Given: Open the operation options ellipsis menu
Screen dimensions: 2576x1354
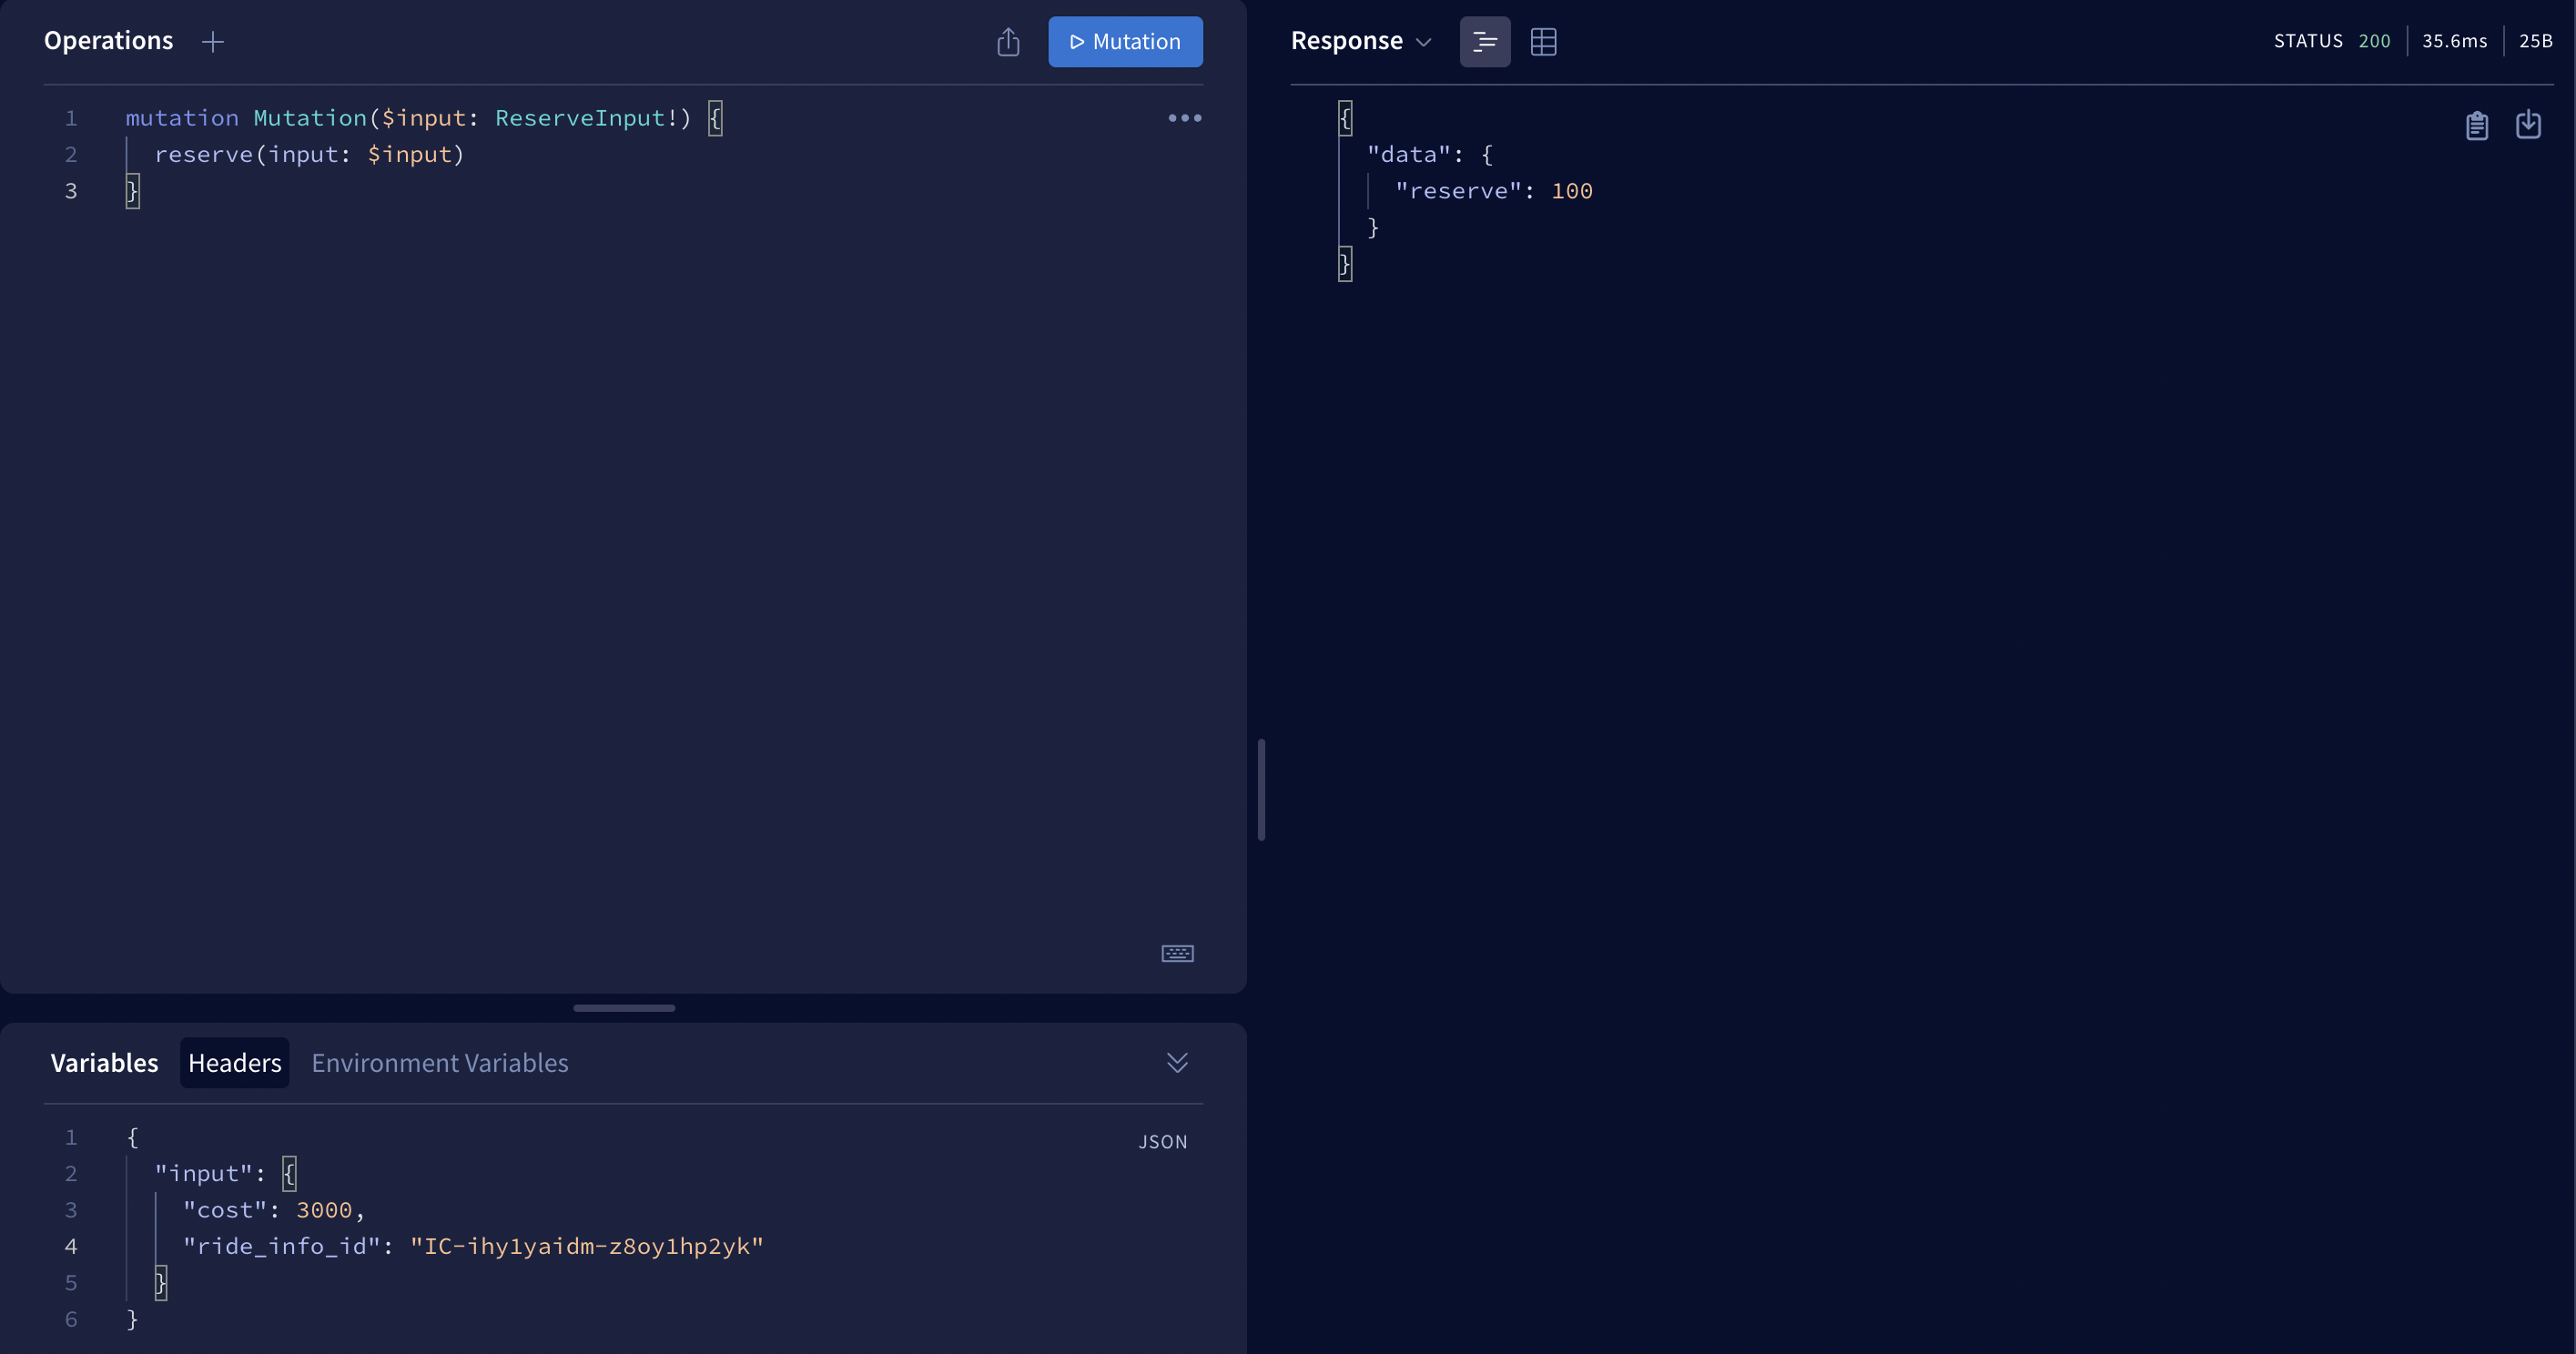Looking at the screenshot, I should pos(1185,118).
